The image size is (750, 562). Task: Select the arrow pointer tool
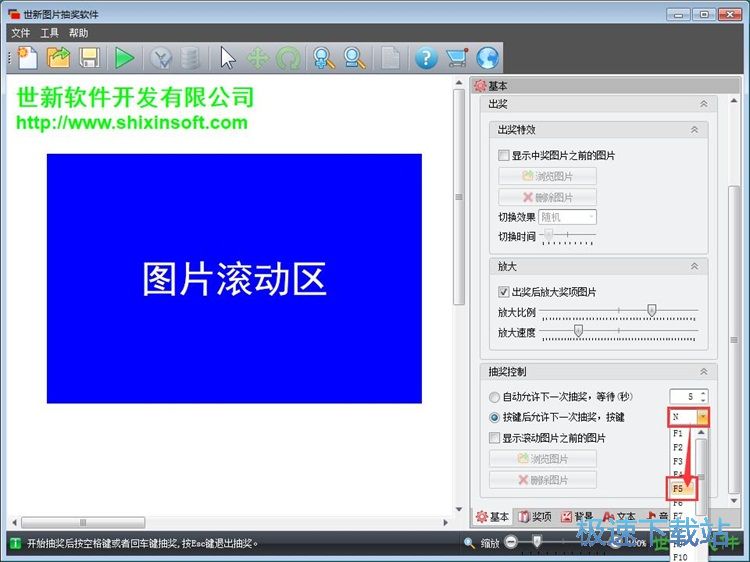(228, 58)
